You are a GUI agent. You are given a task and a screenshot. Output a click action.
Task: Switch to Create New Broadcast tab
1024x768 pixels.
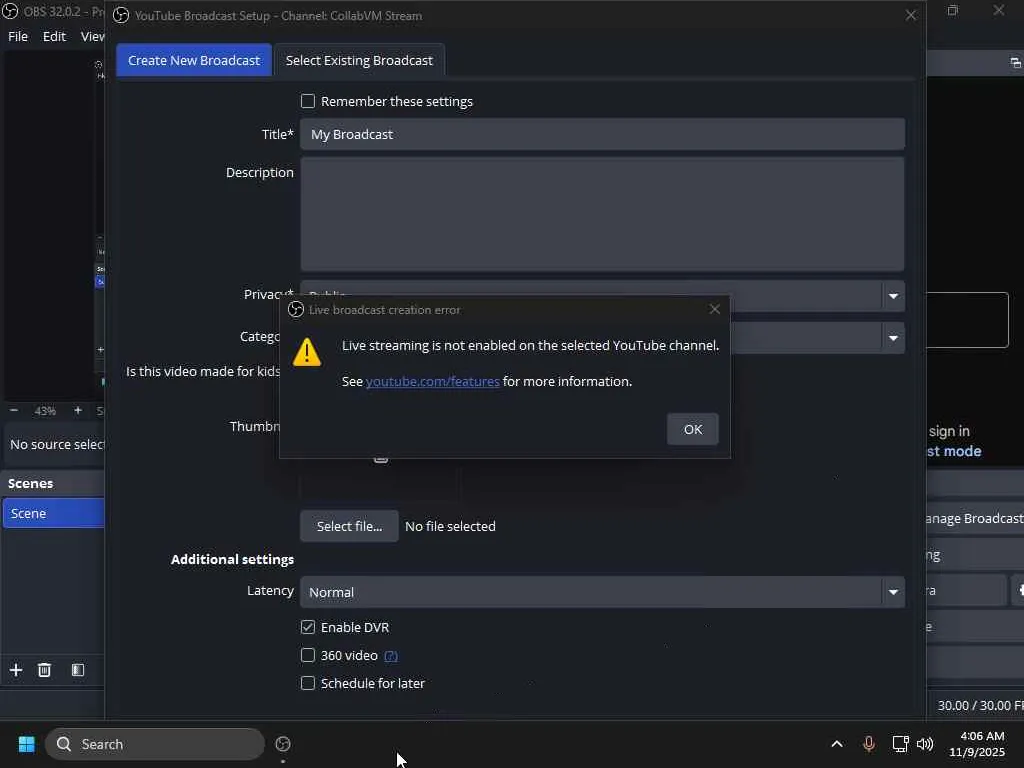pyautogui.click(x=194, y=60)
